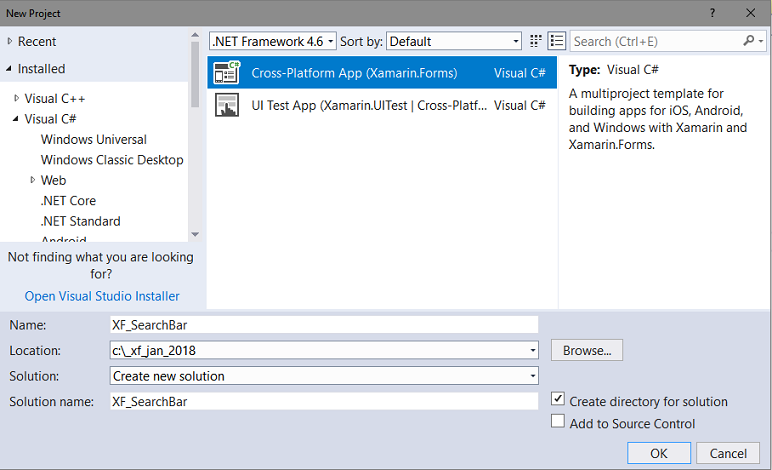Click tree scrollbar up arrow
The image size is (772, 470).
[x=195, y=35]
